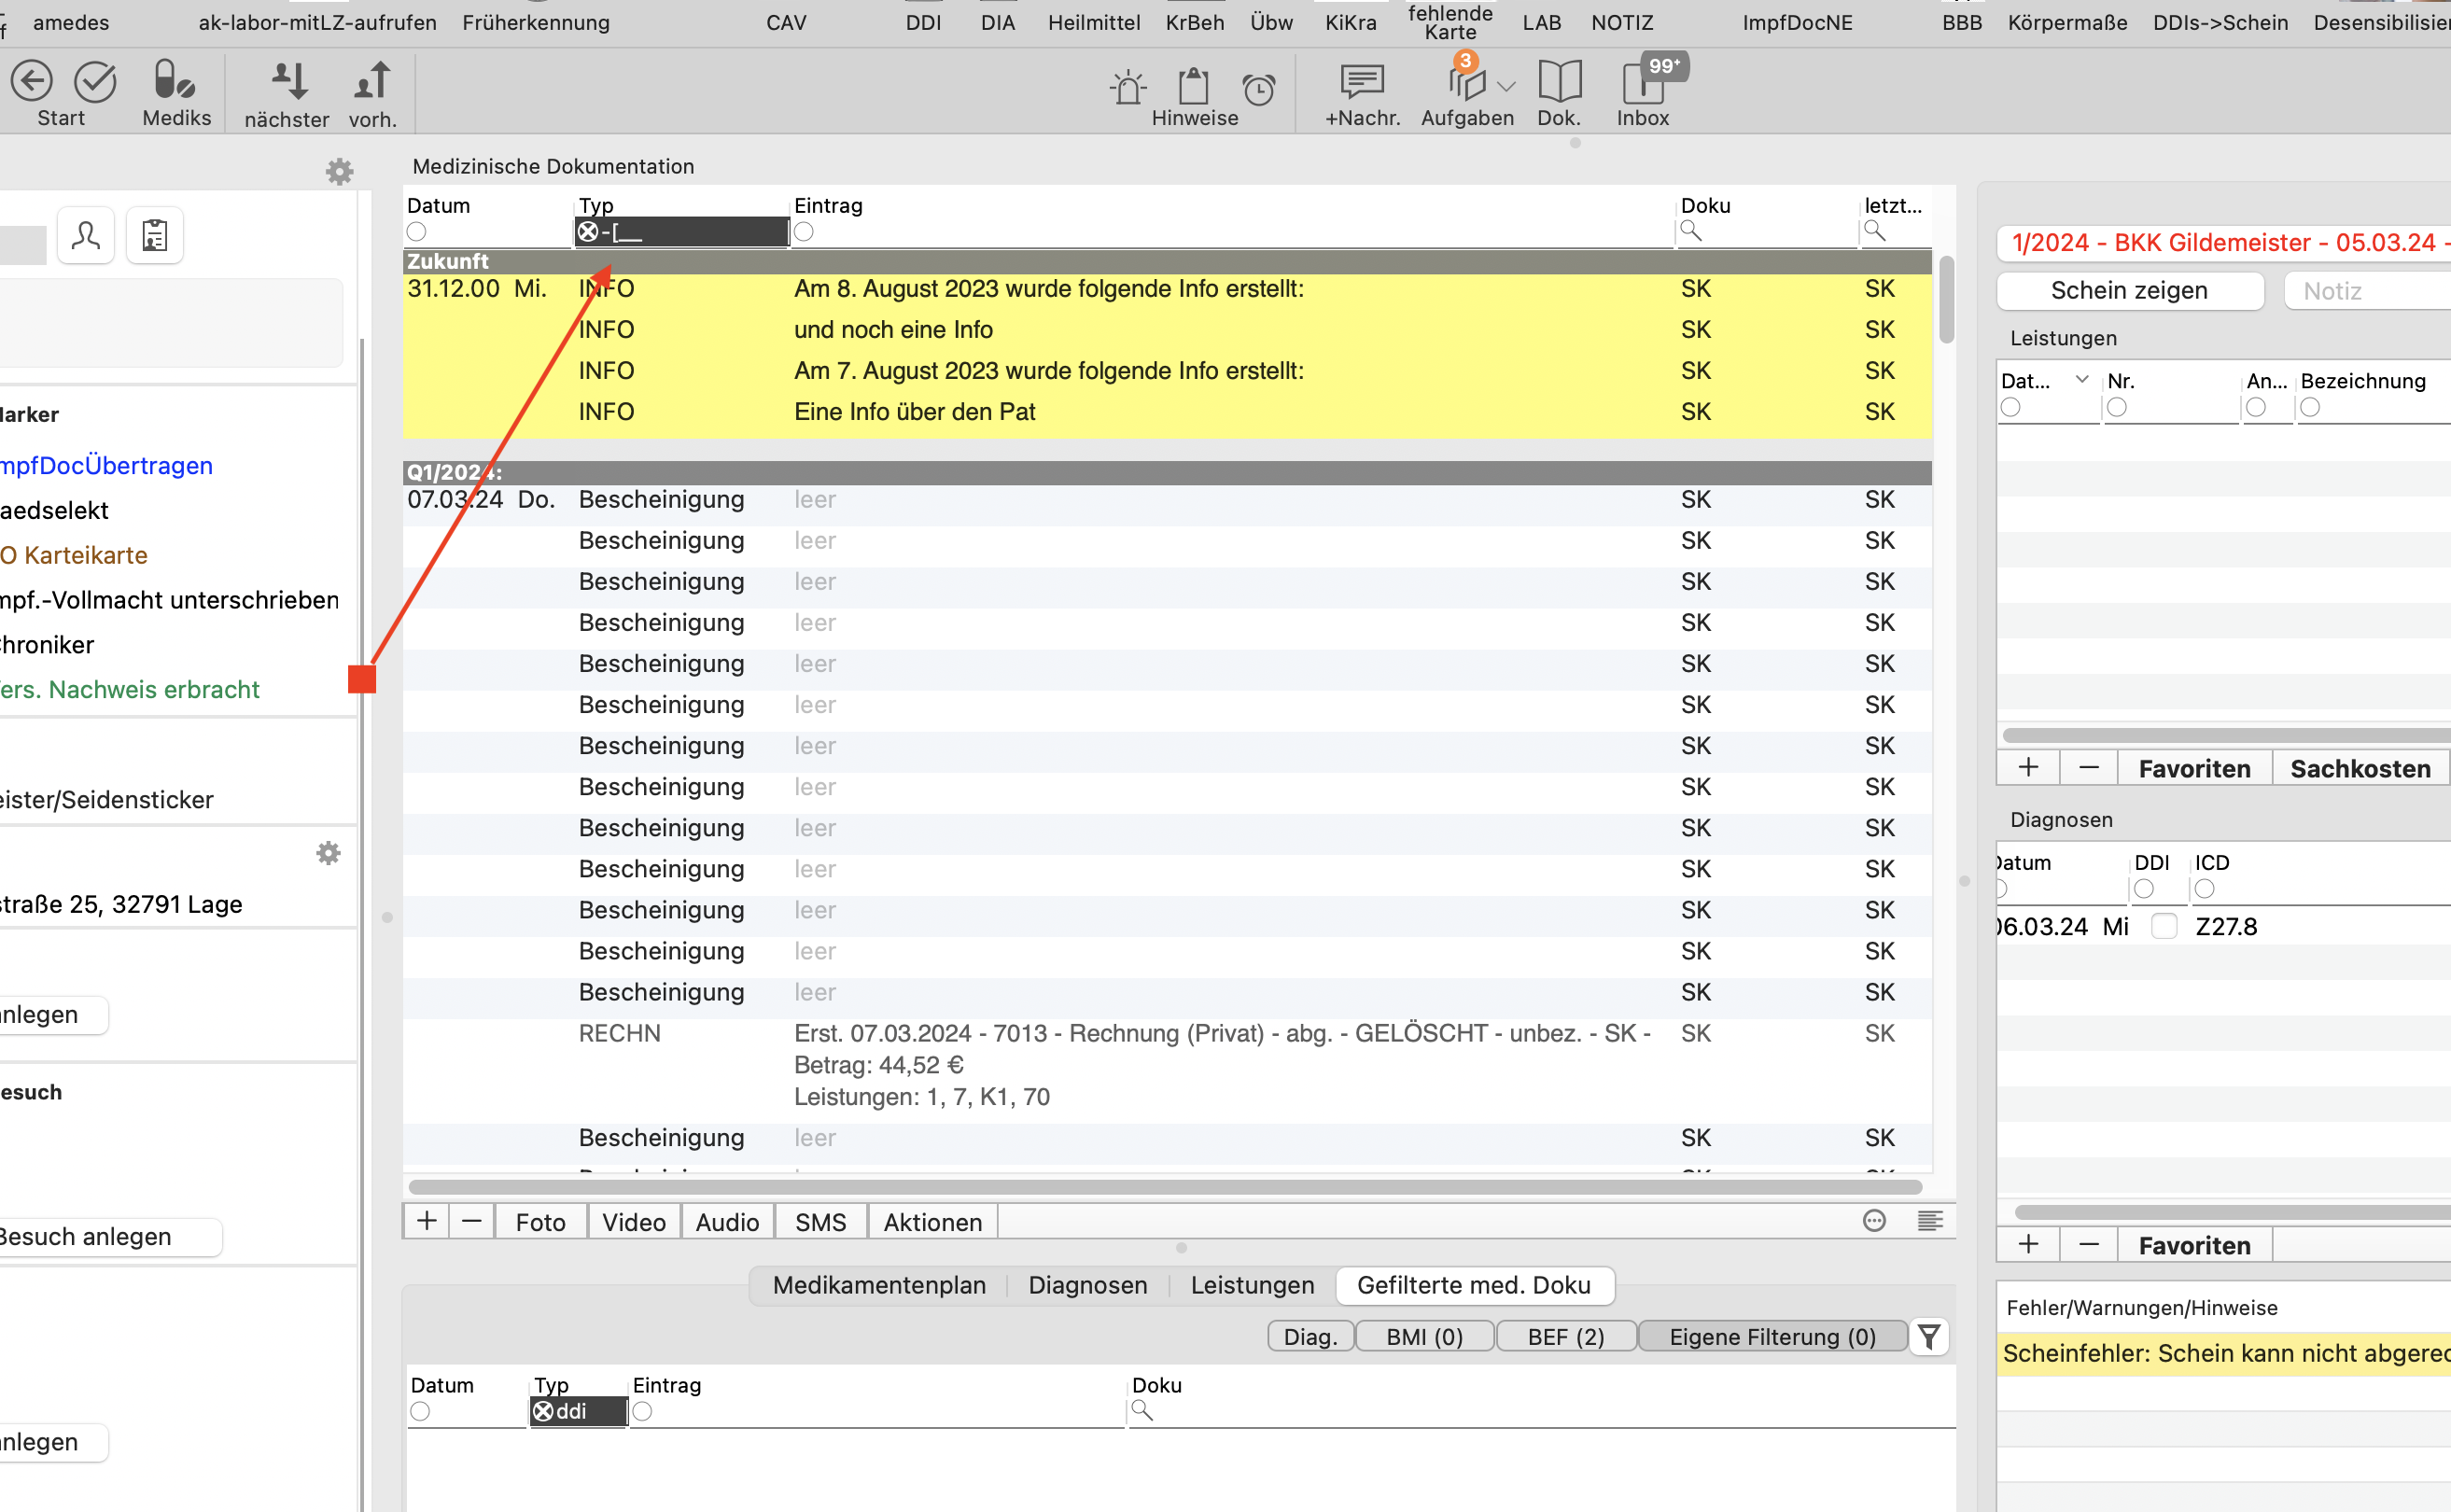Toggle the Dat... filter circle in Leistungen
This screenshot has height=1512, width=2451.
pos(2011,407)
